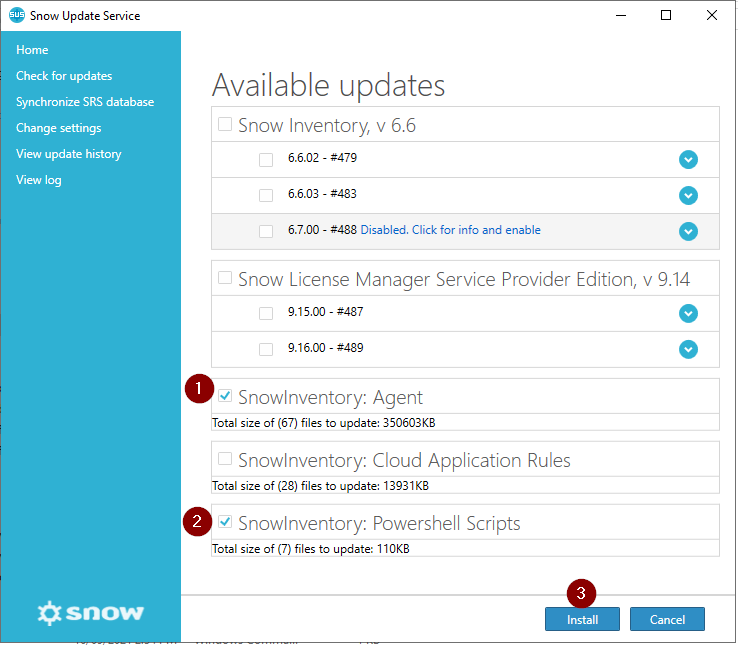The width and height of the screenshot is (738, 646).
Task: Tick checkbox for 6.6.03 - #483
Action: click(x=266, y=195)
